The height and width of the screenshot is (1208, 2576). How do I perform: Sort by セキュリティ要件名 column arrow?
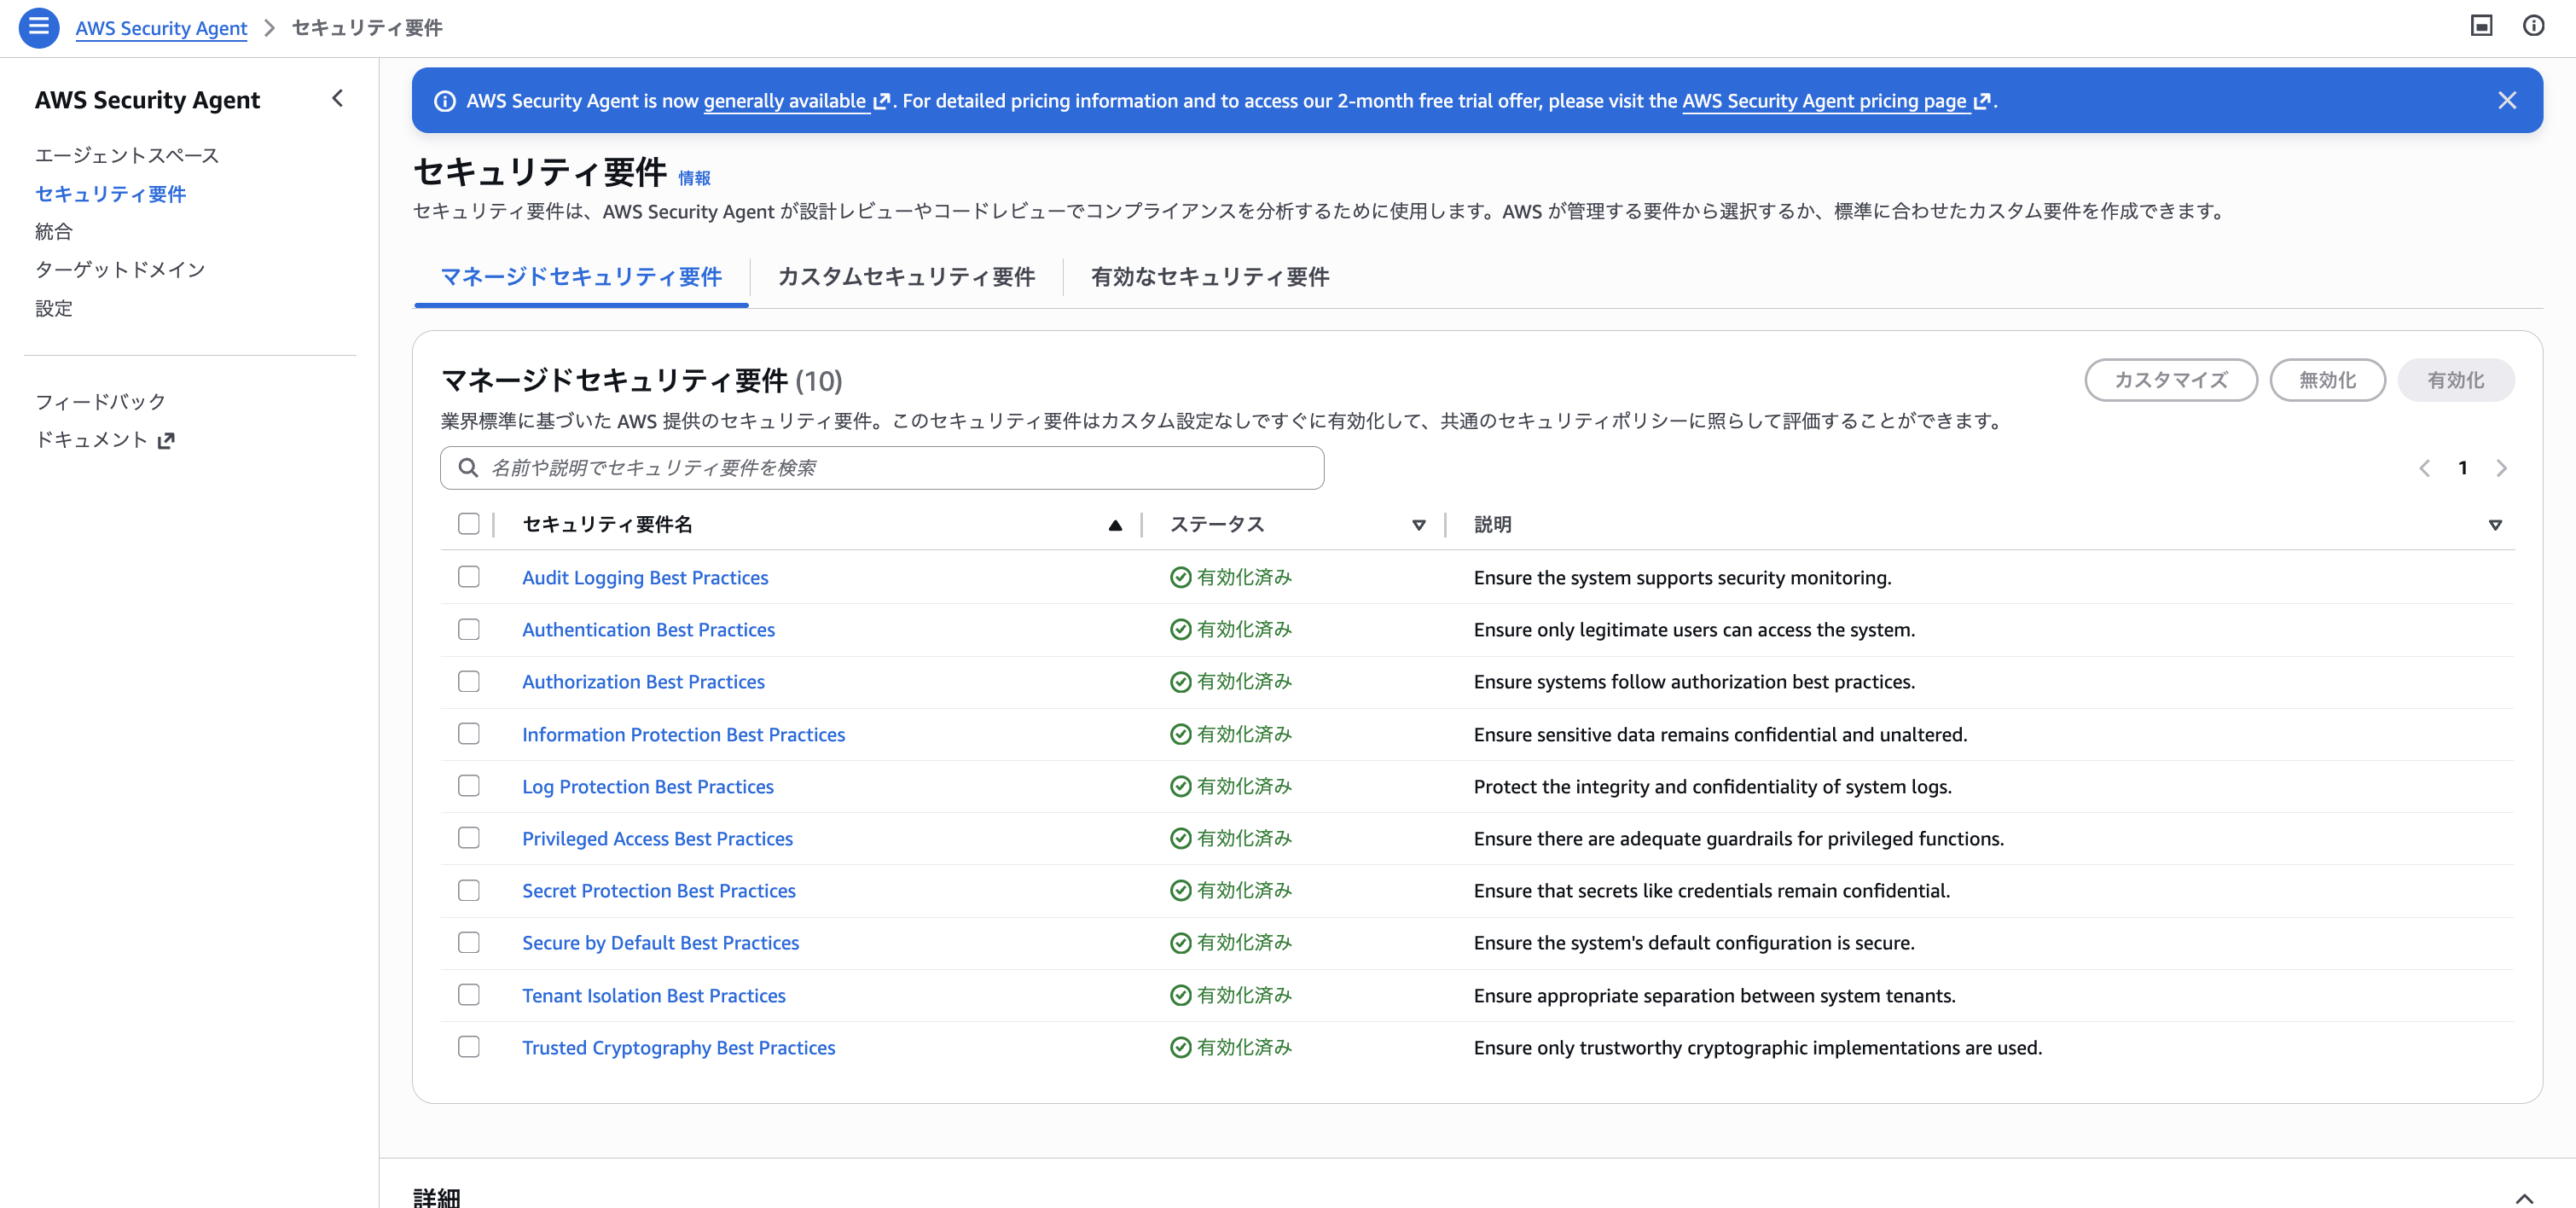[1115, 524]
